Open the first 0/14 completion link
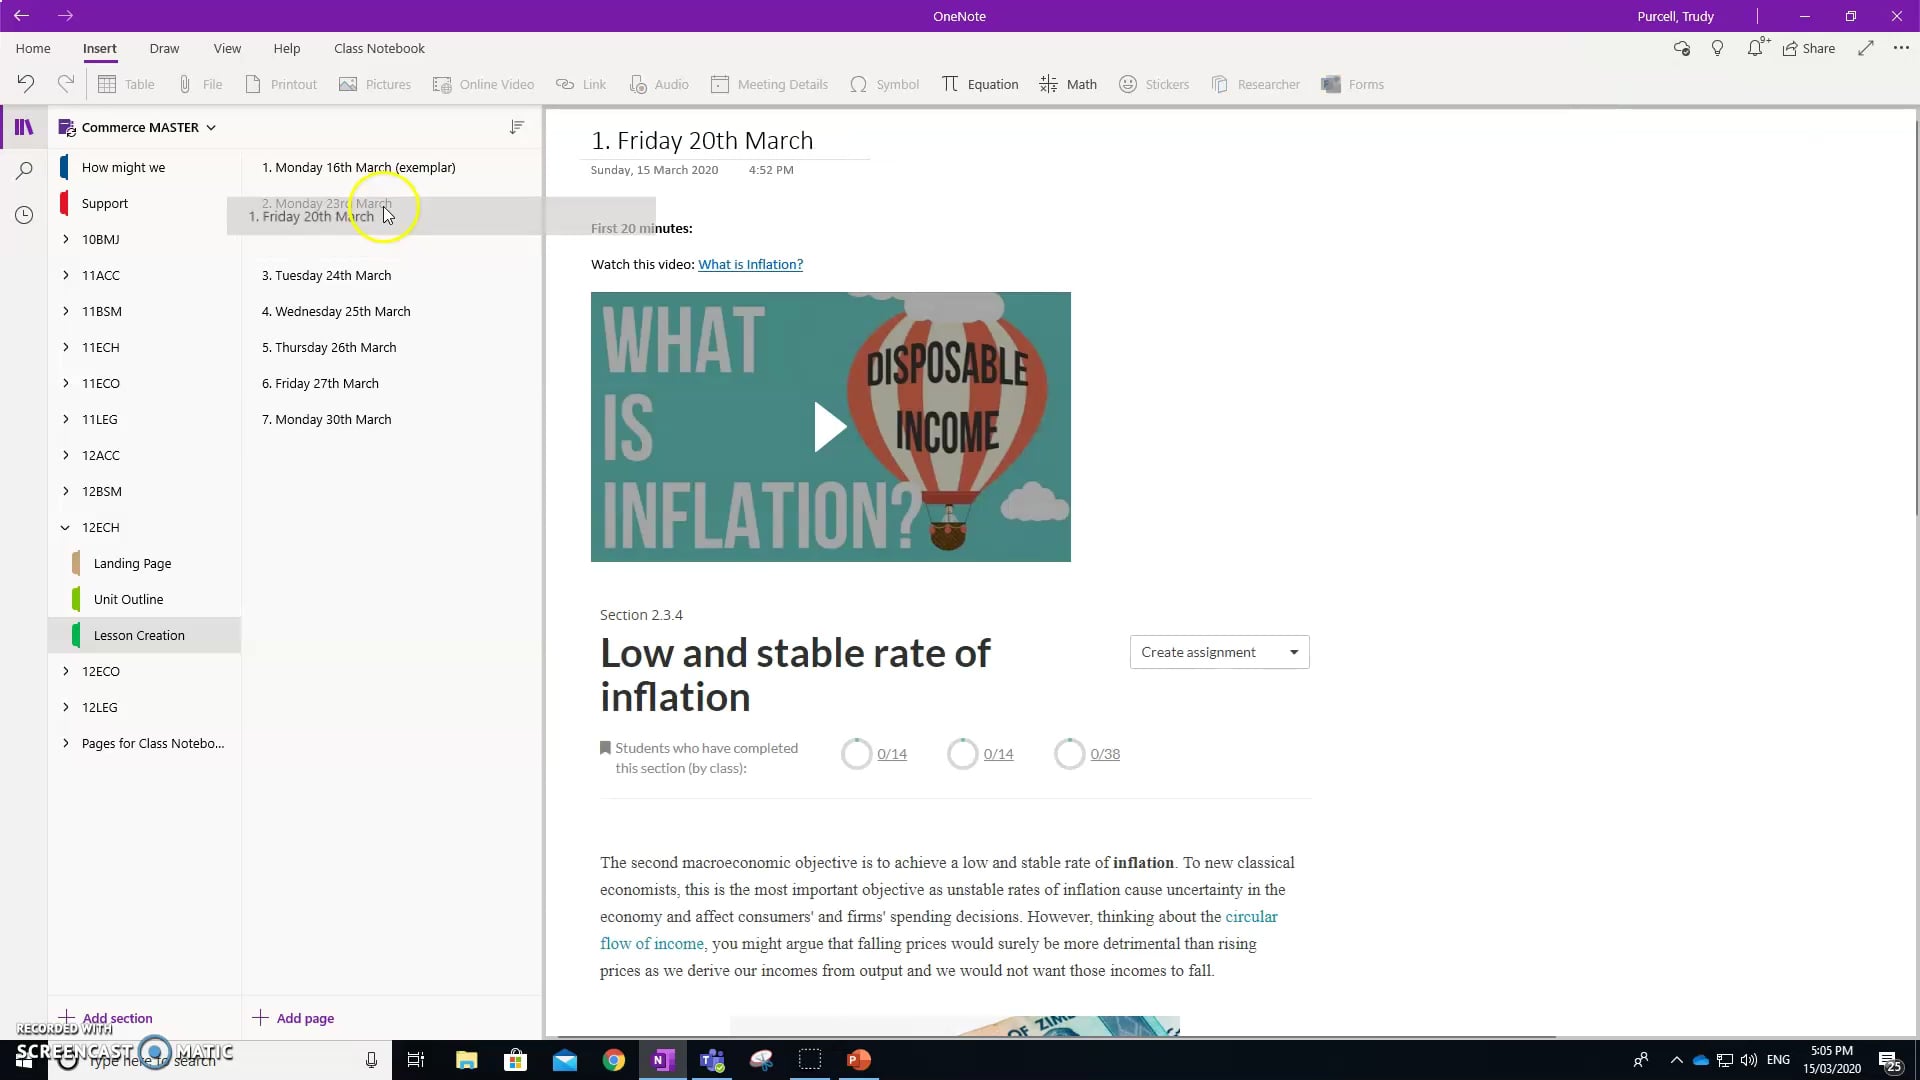The image size is (1920, 1080). pos(892,754)
